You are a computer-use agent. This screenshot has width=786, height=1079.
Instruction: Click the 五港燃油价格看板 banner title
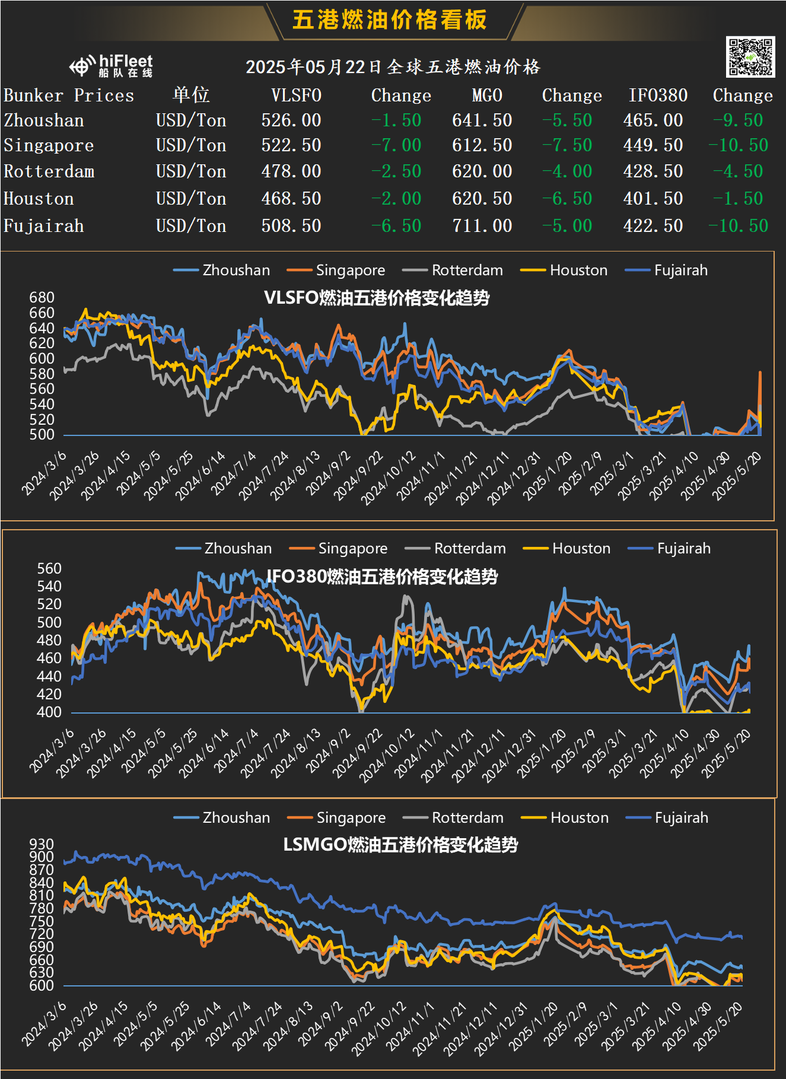[390, 19]
